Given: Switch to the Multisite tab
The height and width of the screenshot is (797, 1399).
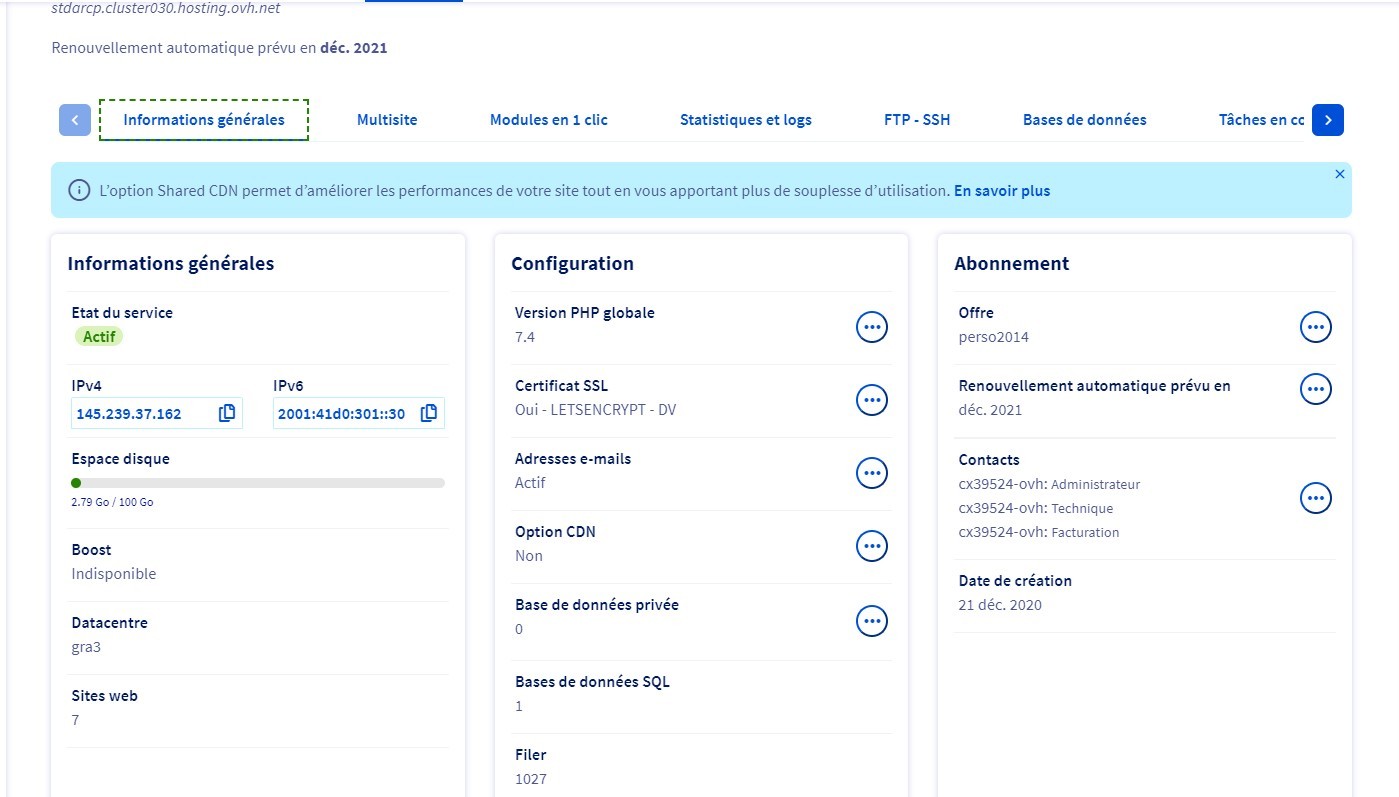Looking at the screenshot, I should [x=387, y=120].
